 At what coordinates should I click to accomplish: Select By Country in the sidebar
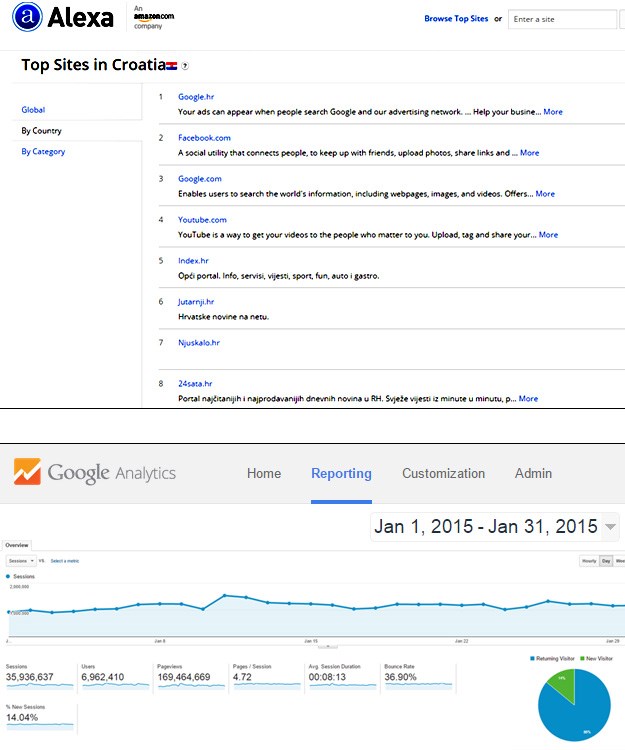41,131
